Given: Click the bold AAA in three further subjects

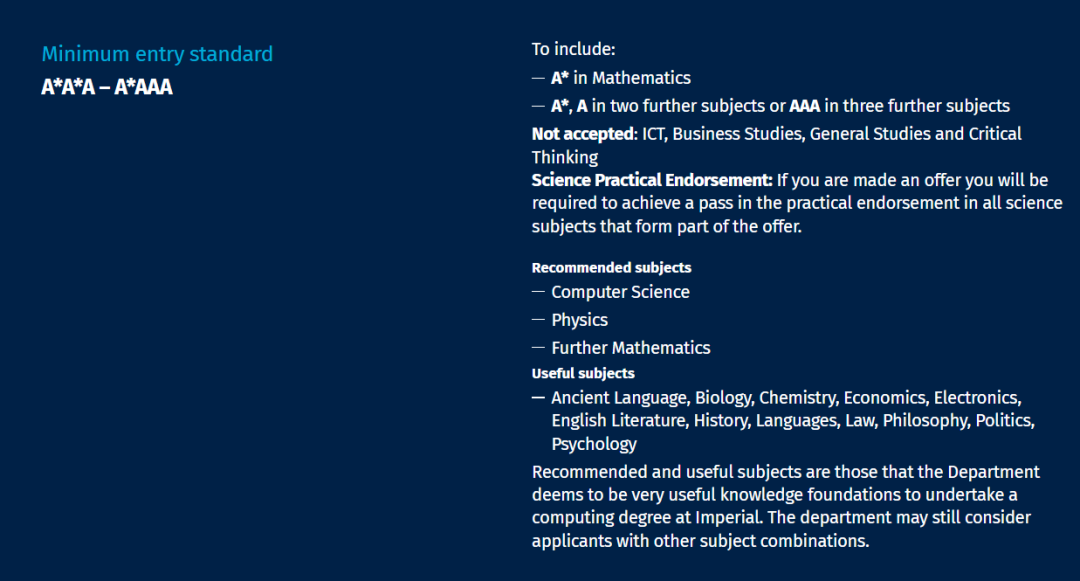Looking at the screenshot, I should (805, 106).
